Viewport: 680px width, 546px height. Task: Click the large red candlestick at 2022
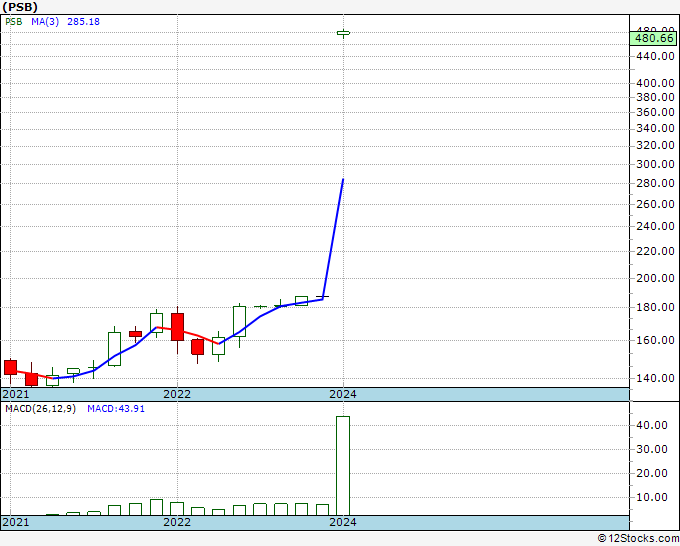pyautogui.click(x=177, y=327)
